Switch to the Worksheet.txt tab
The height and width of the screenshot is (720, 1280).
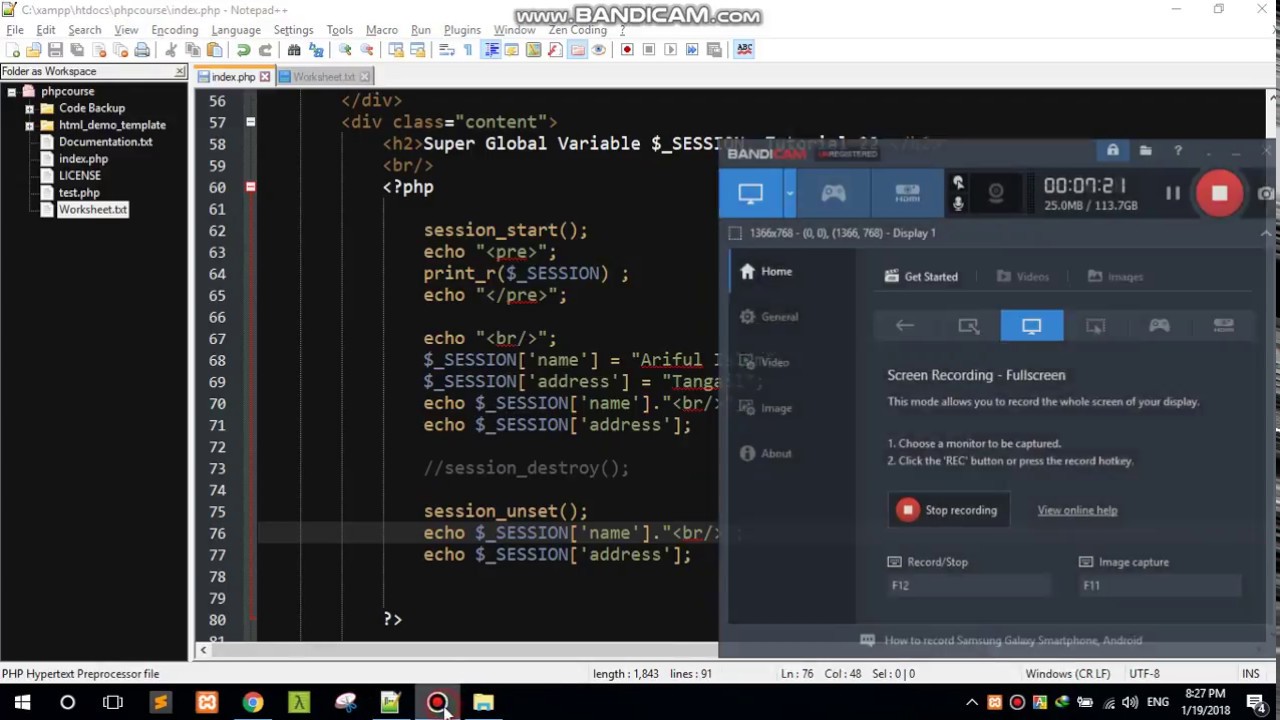(x=323, y=77)
